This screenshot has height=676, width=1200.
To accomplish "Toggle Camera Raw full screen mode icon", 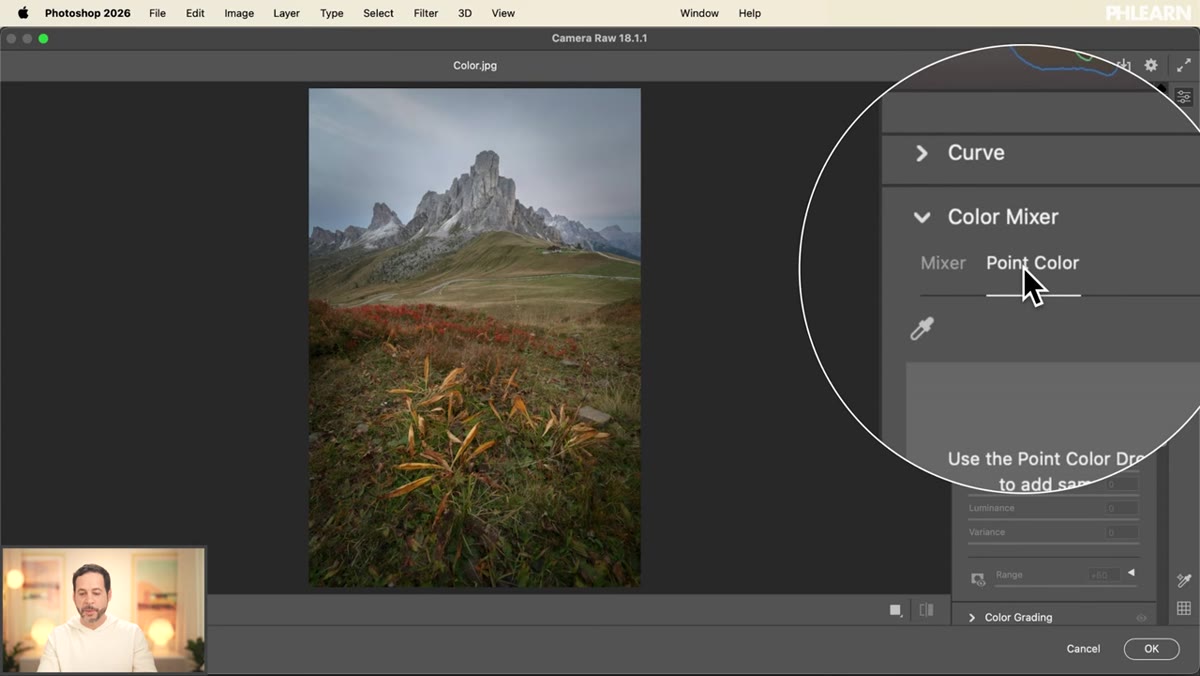I will pyautogui.click(x=1184, y=65).
